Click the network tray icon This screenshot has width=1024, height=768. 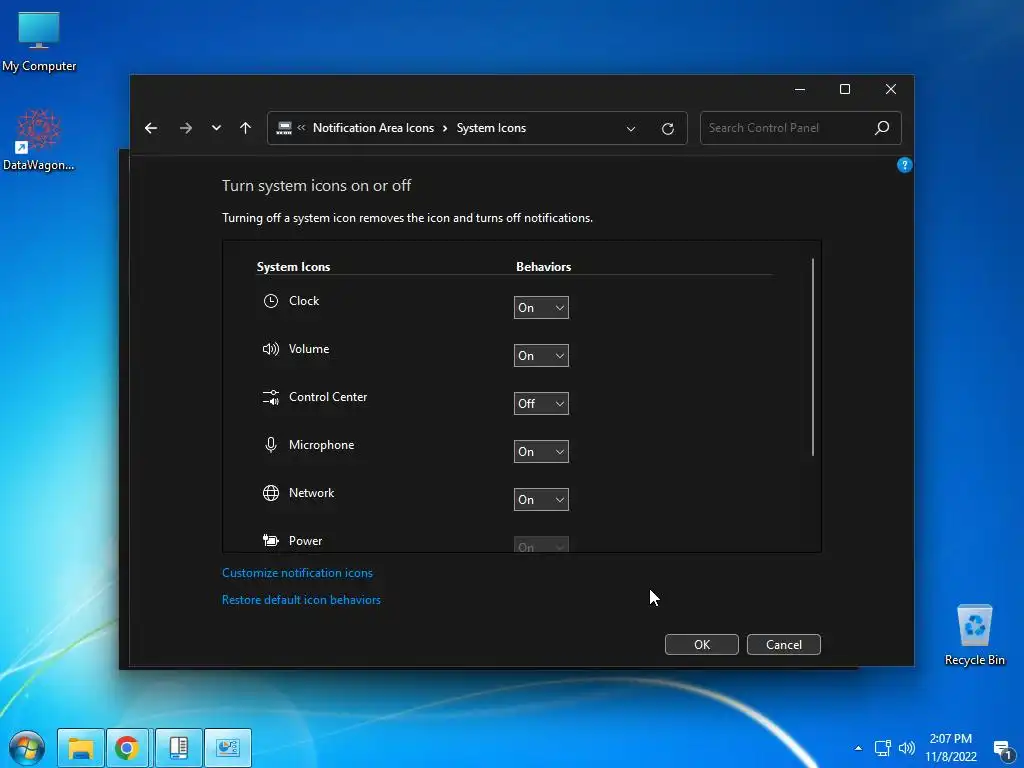(883, 748)
